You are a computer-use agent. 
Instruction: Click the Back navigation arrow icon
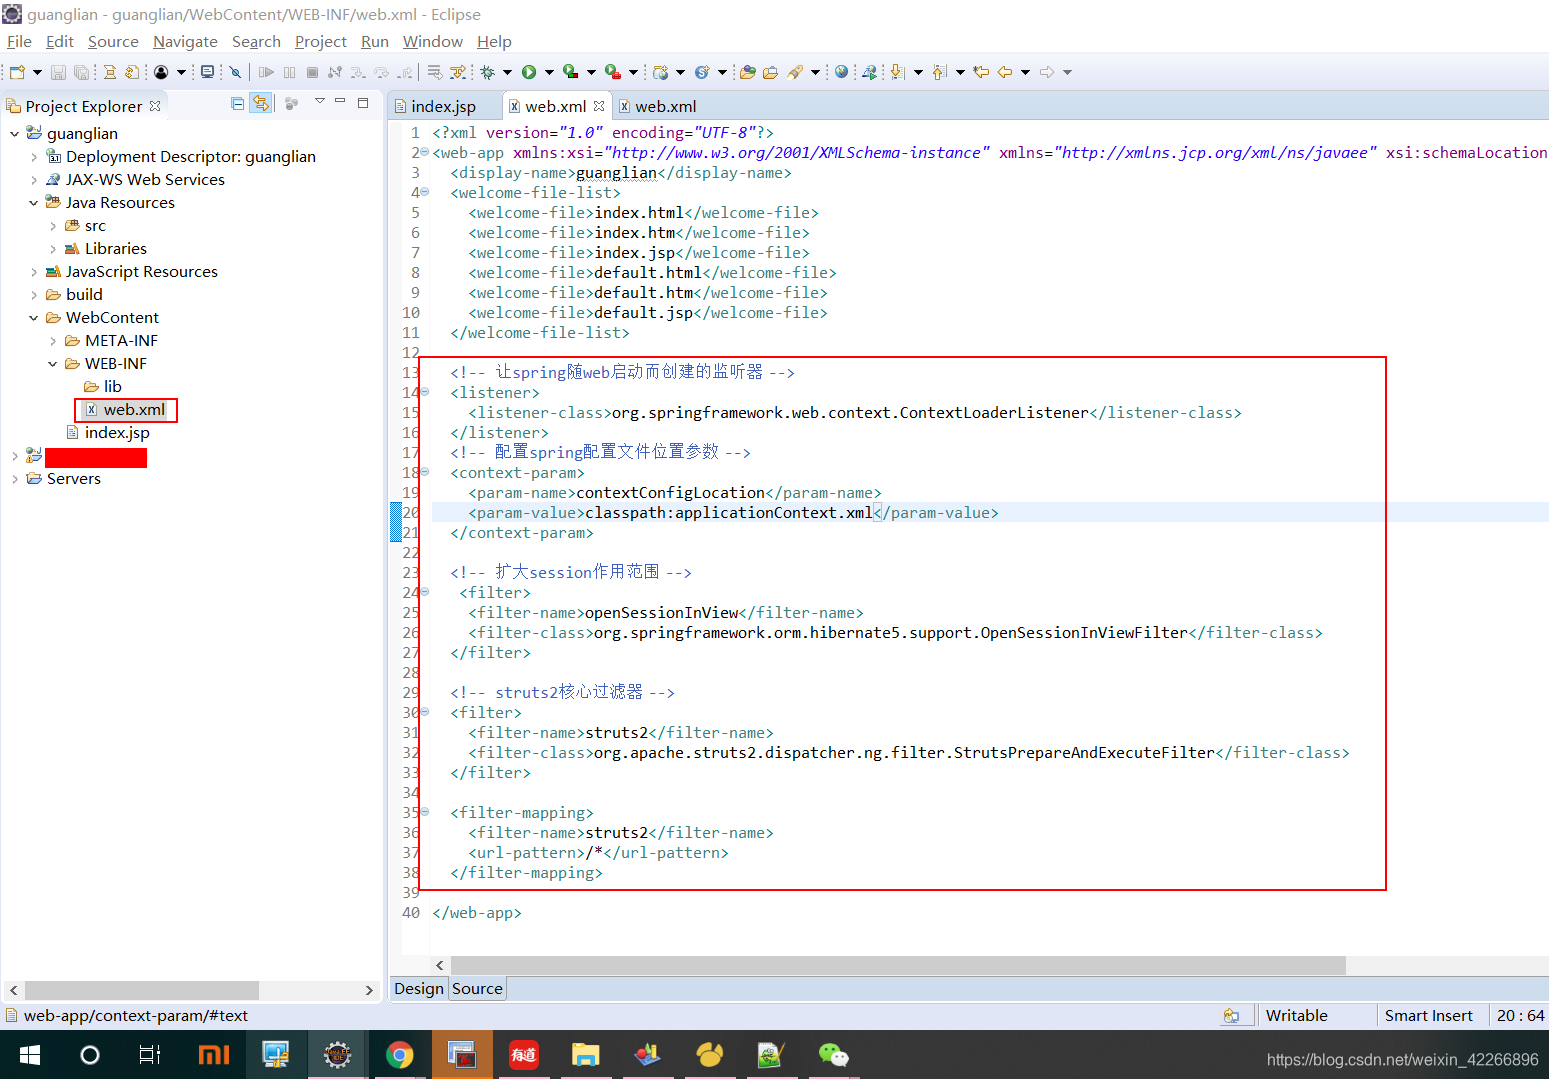(1005, 72)
